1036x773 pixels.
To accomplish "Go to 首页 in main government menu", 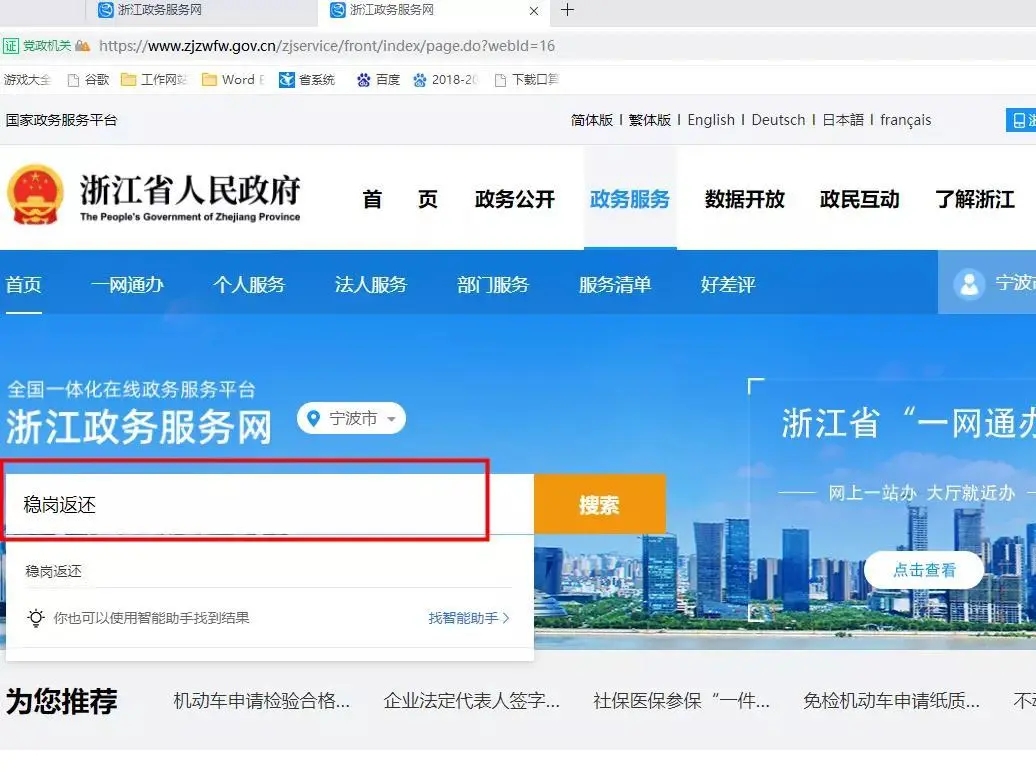I will (400, 199).
